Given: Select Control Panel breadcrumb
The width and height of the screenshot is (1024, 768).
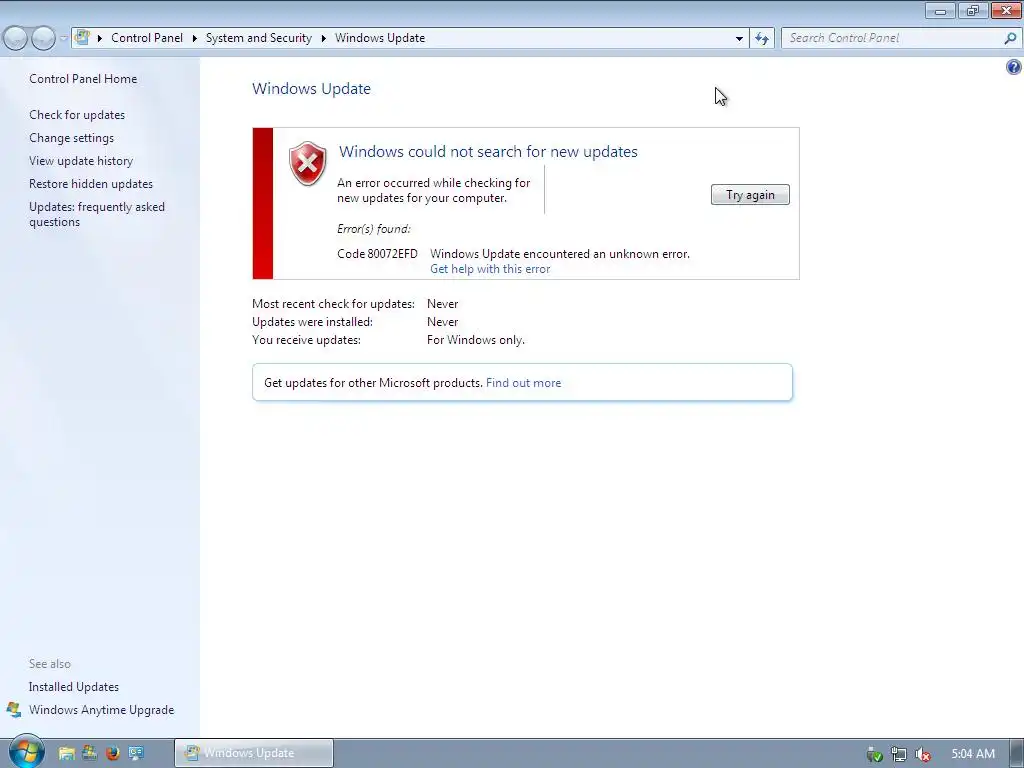Looking at the screenshot, I should point(147,38).
